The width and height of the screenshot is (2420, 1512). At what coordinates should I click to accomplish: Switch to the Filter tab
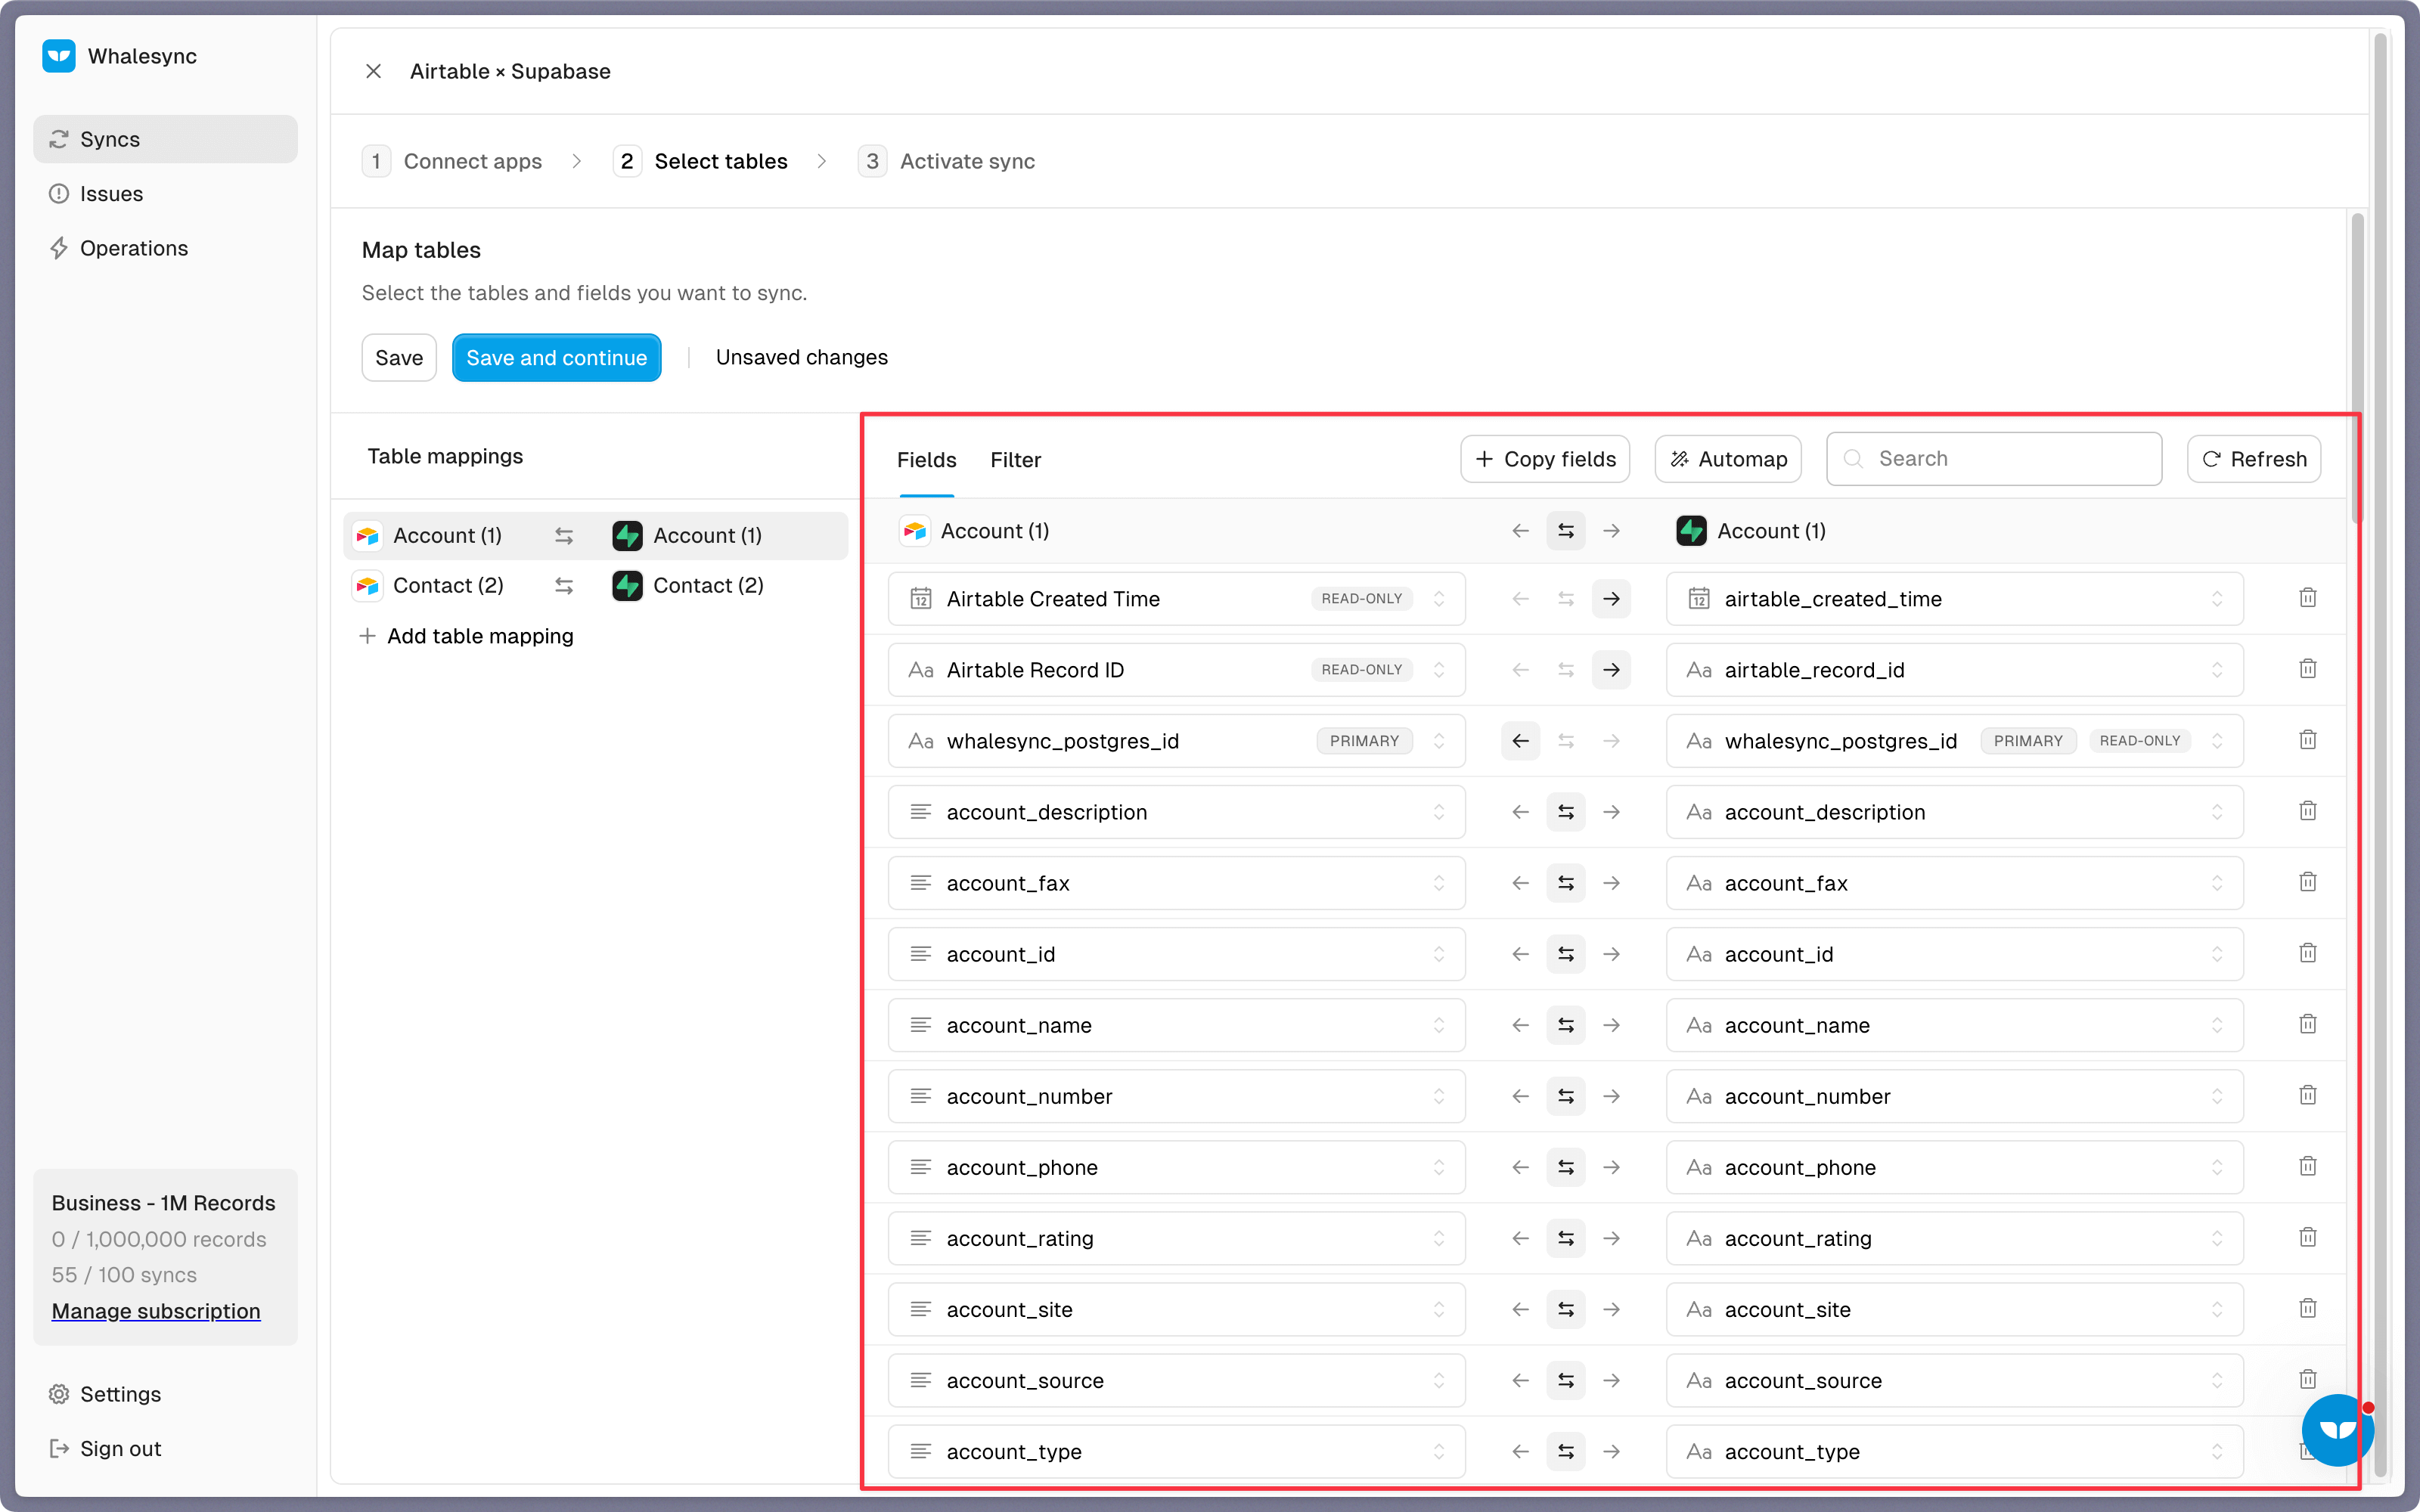(x=1015, y=460)
